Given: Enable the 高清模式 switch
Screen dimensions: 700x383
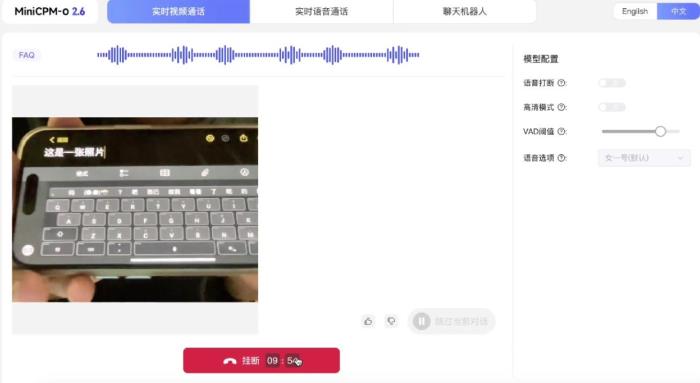Looking at the screenshot, I should 612,107.
